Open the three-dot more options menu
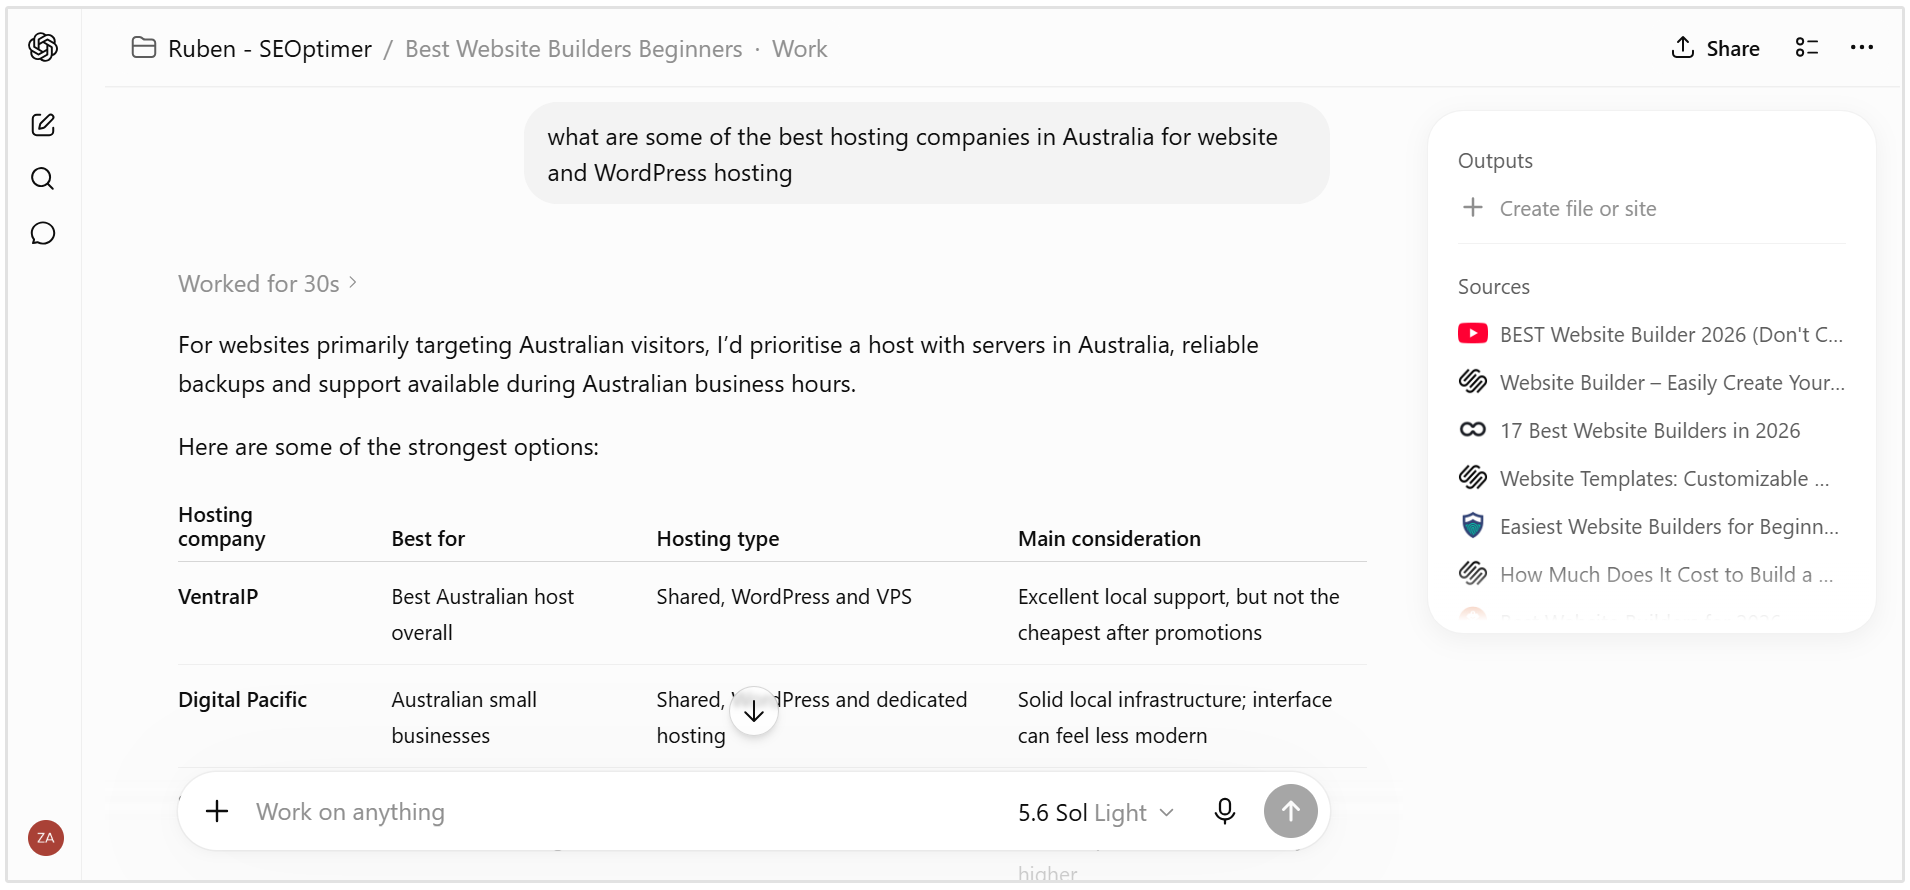1910x890 pixels. pyautogui.click(x=1862, y=48)
